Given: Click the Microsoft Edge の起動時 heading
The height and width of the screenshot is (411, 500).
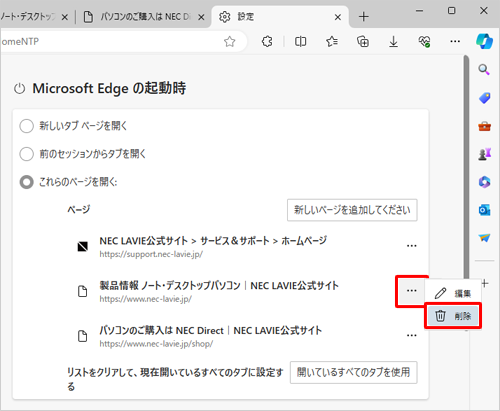Looking at the screenshot, I should point(109,88).
